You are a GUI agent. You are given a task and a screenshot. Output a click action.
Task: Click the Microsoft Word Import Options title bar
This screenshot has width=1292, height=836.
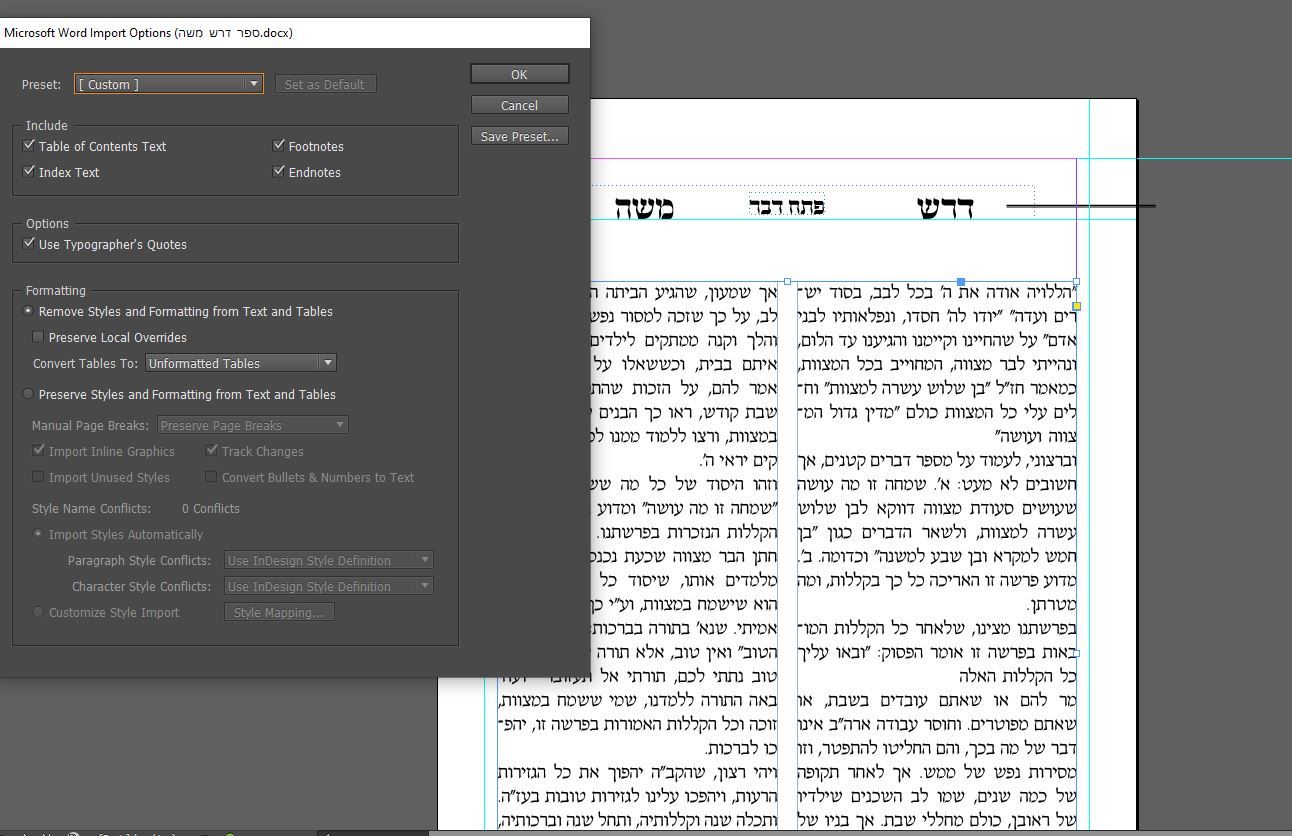pyautogui.click(x=295, y=33)
